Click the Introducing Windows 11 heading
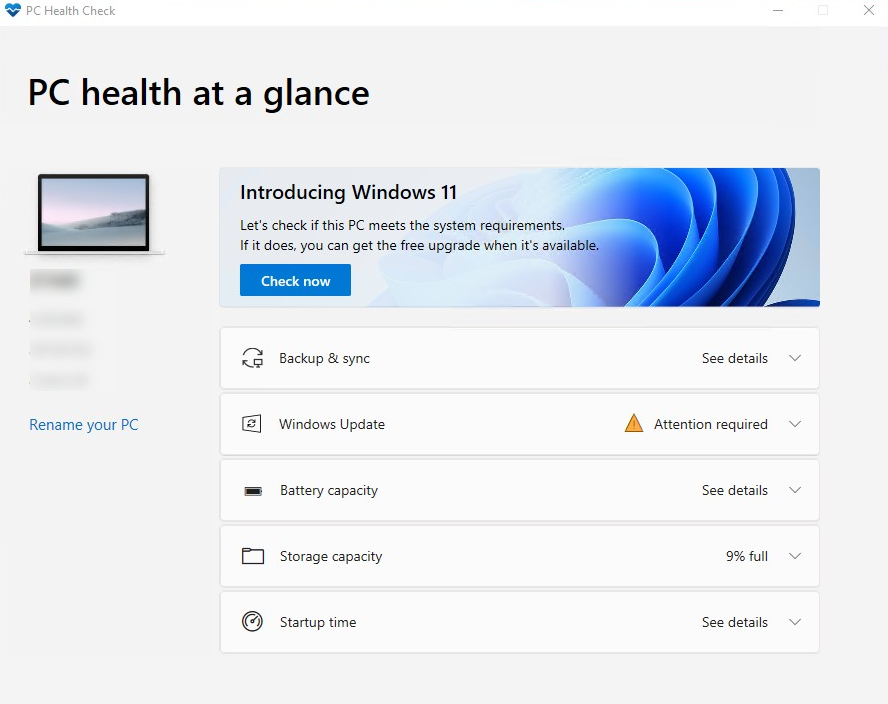This screenshot has width=888, height=704. coord(348,193)
